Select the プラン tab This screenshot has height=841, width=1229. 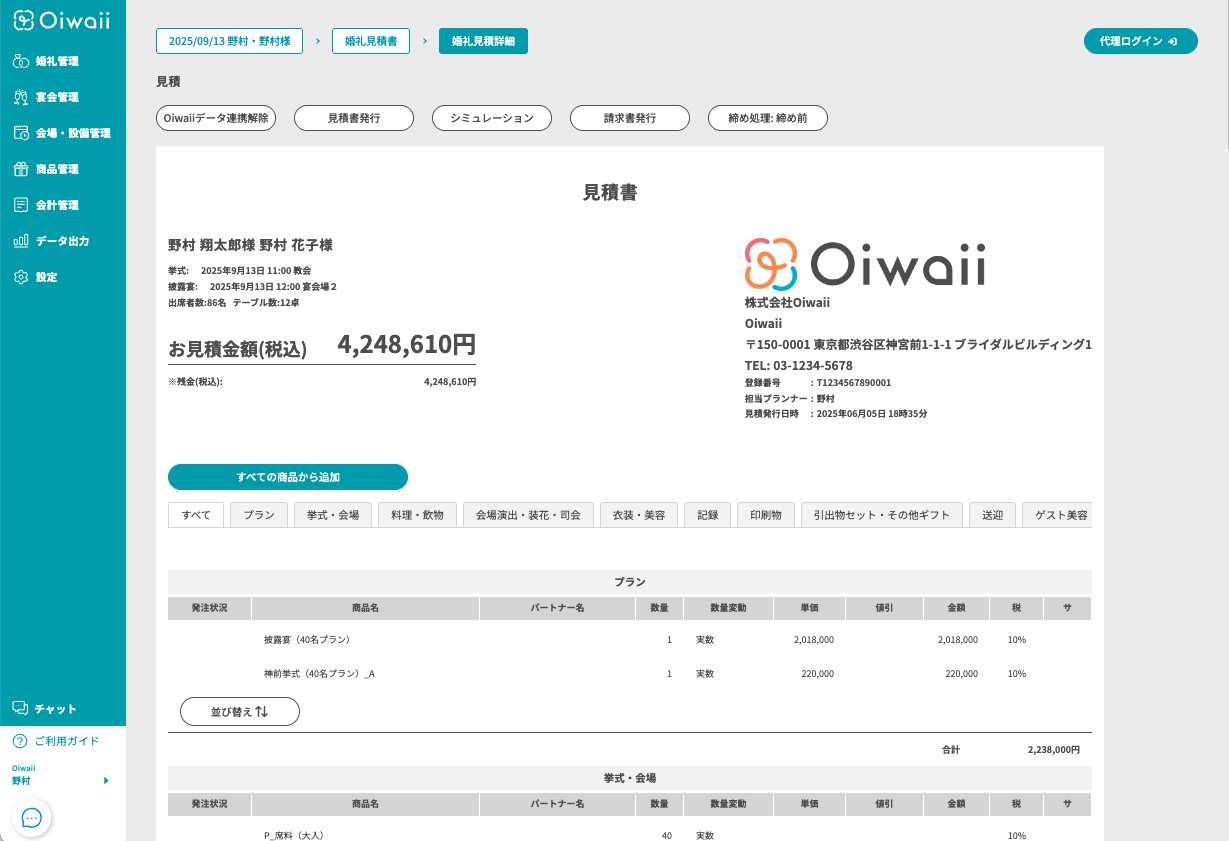click(x=259, y=515)
